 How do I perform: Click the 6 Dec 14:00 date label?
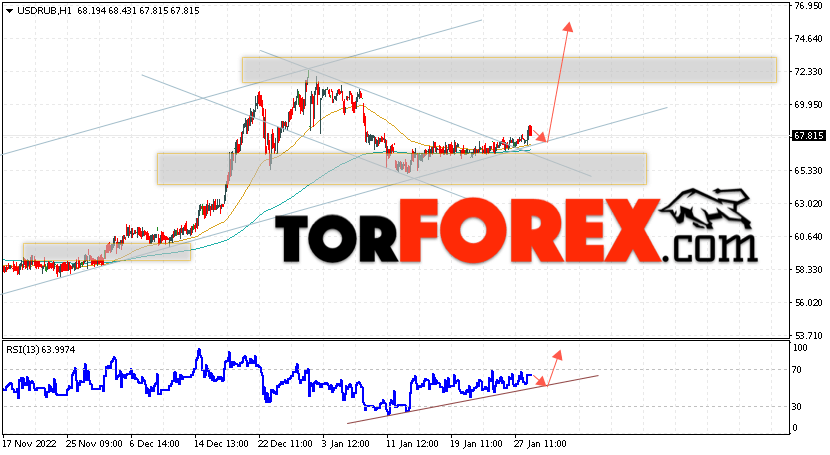tap(155, 443)
